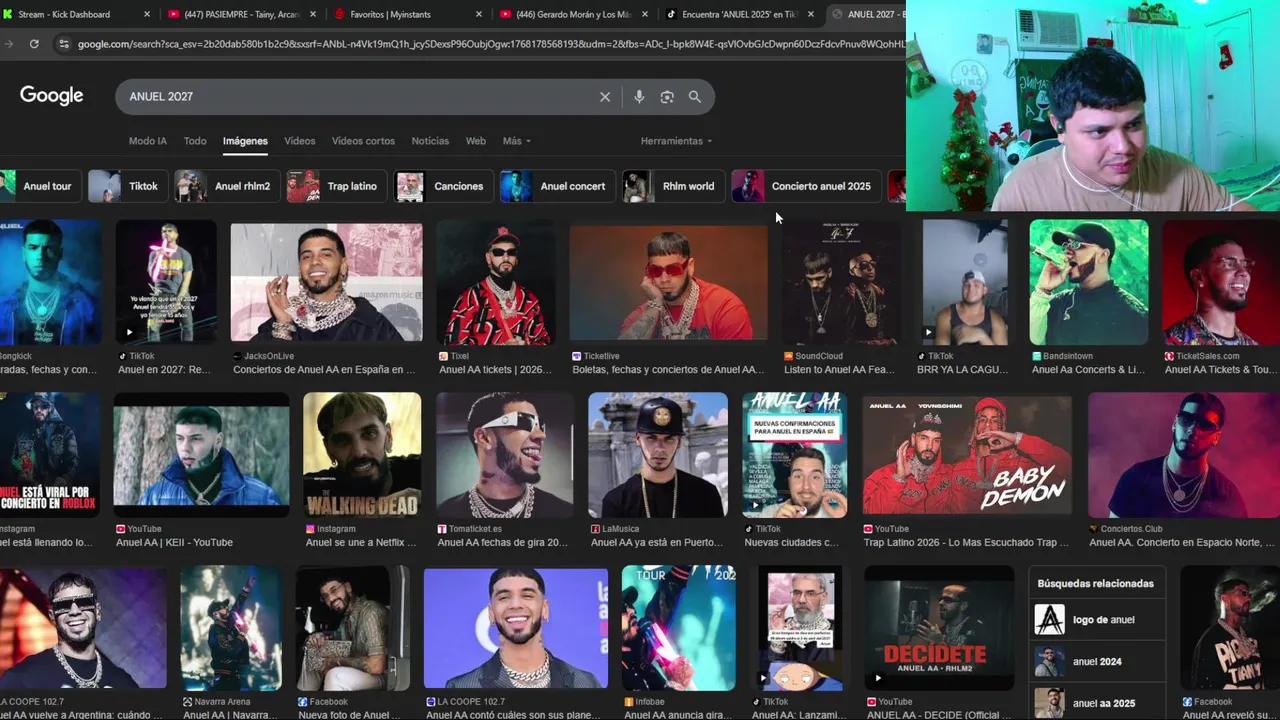Clear the search box with the X icon
The height and width of the screenshot is (720, 1280).
pyautogui.click(x=605, y=97)
